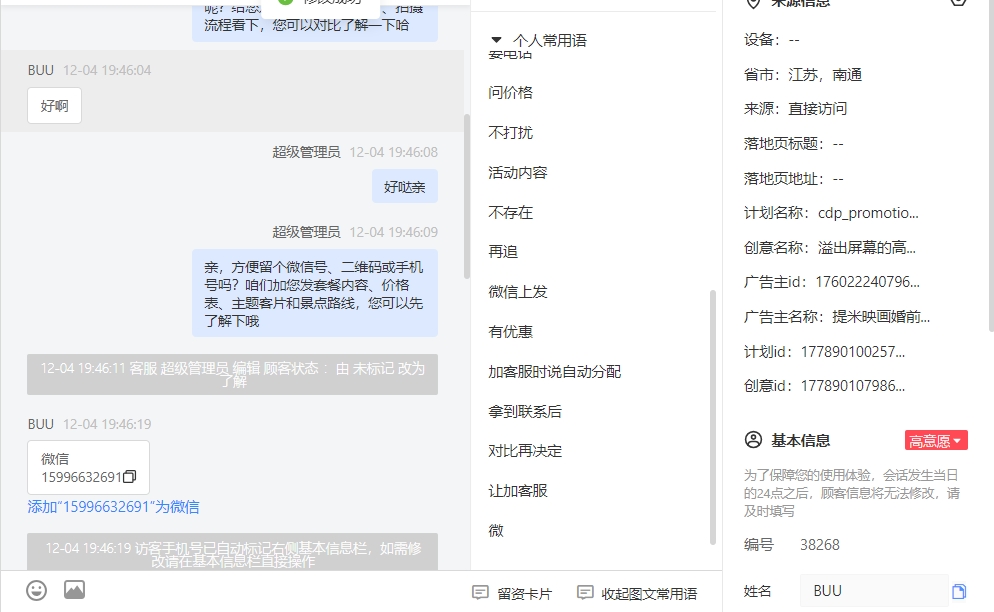Click the 落地页地址 info row
This screenshot has width=994, height=612.
794,179
